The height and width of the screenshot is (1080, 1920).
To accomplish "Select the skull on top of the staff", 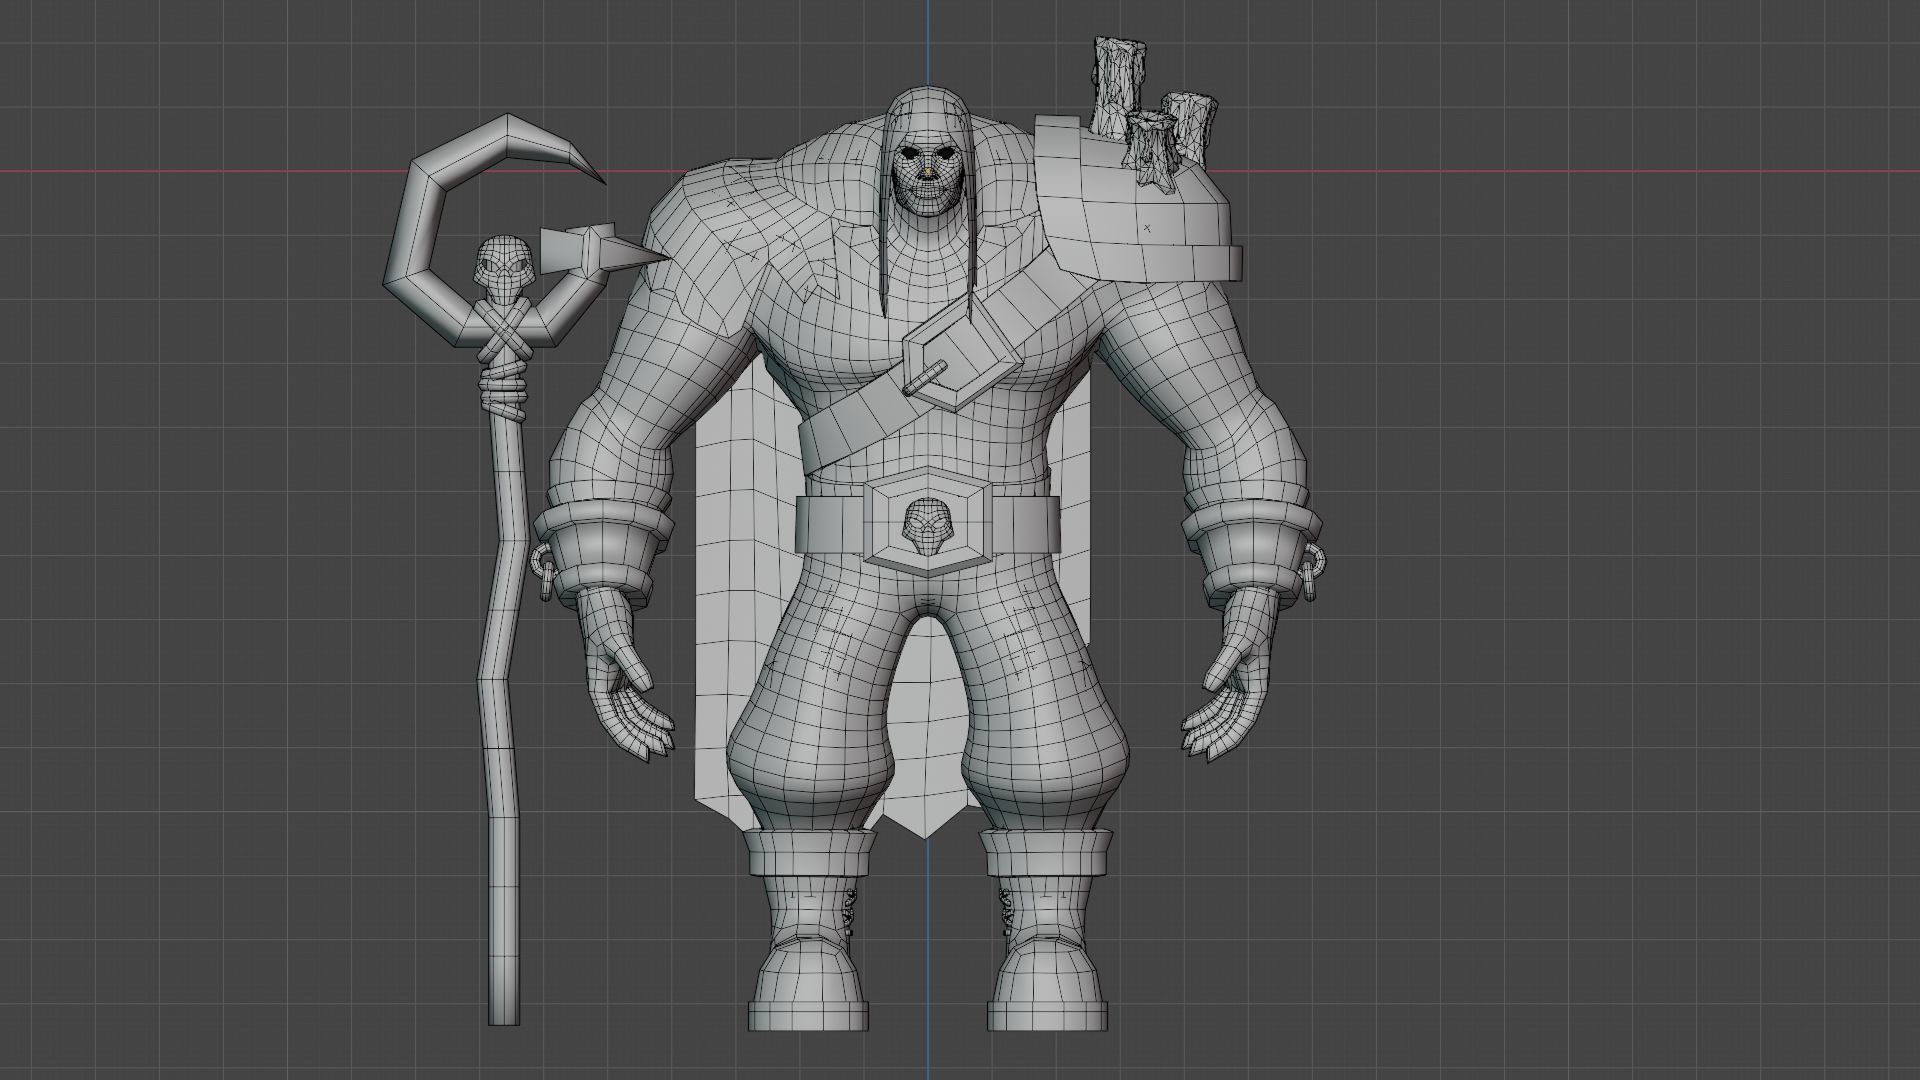I will point(503,267).
